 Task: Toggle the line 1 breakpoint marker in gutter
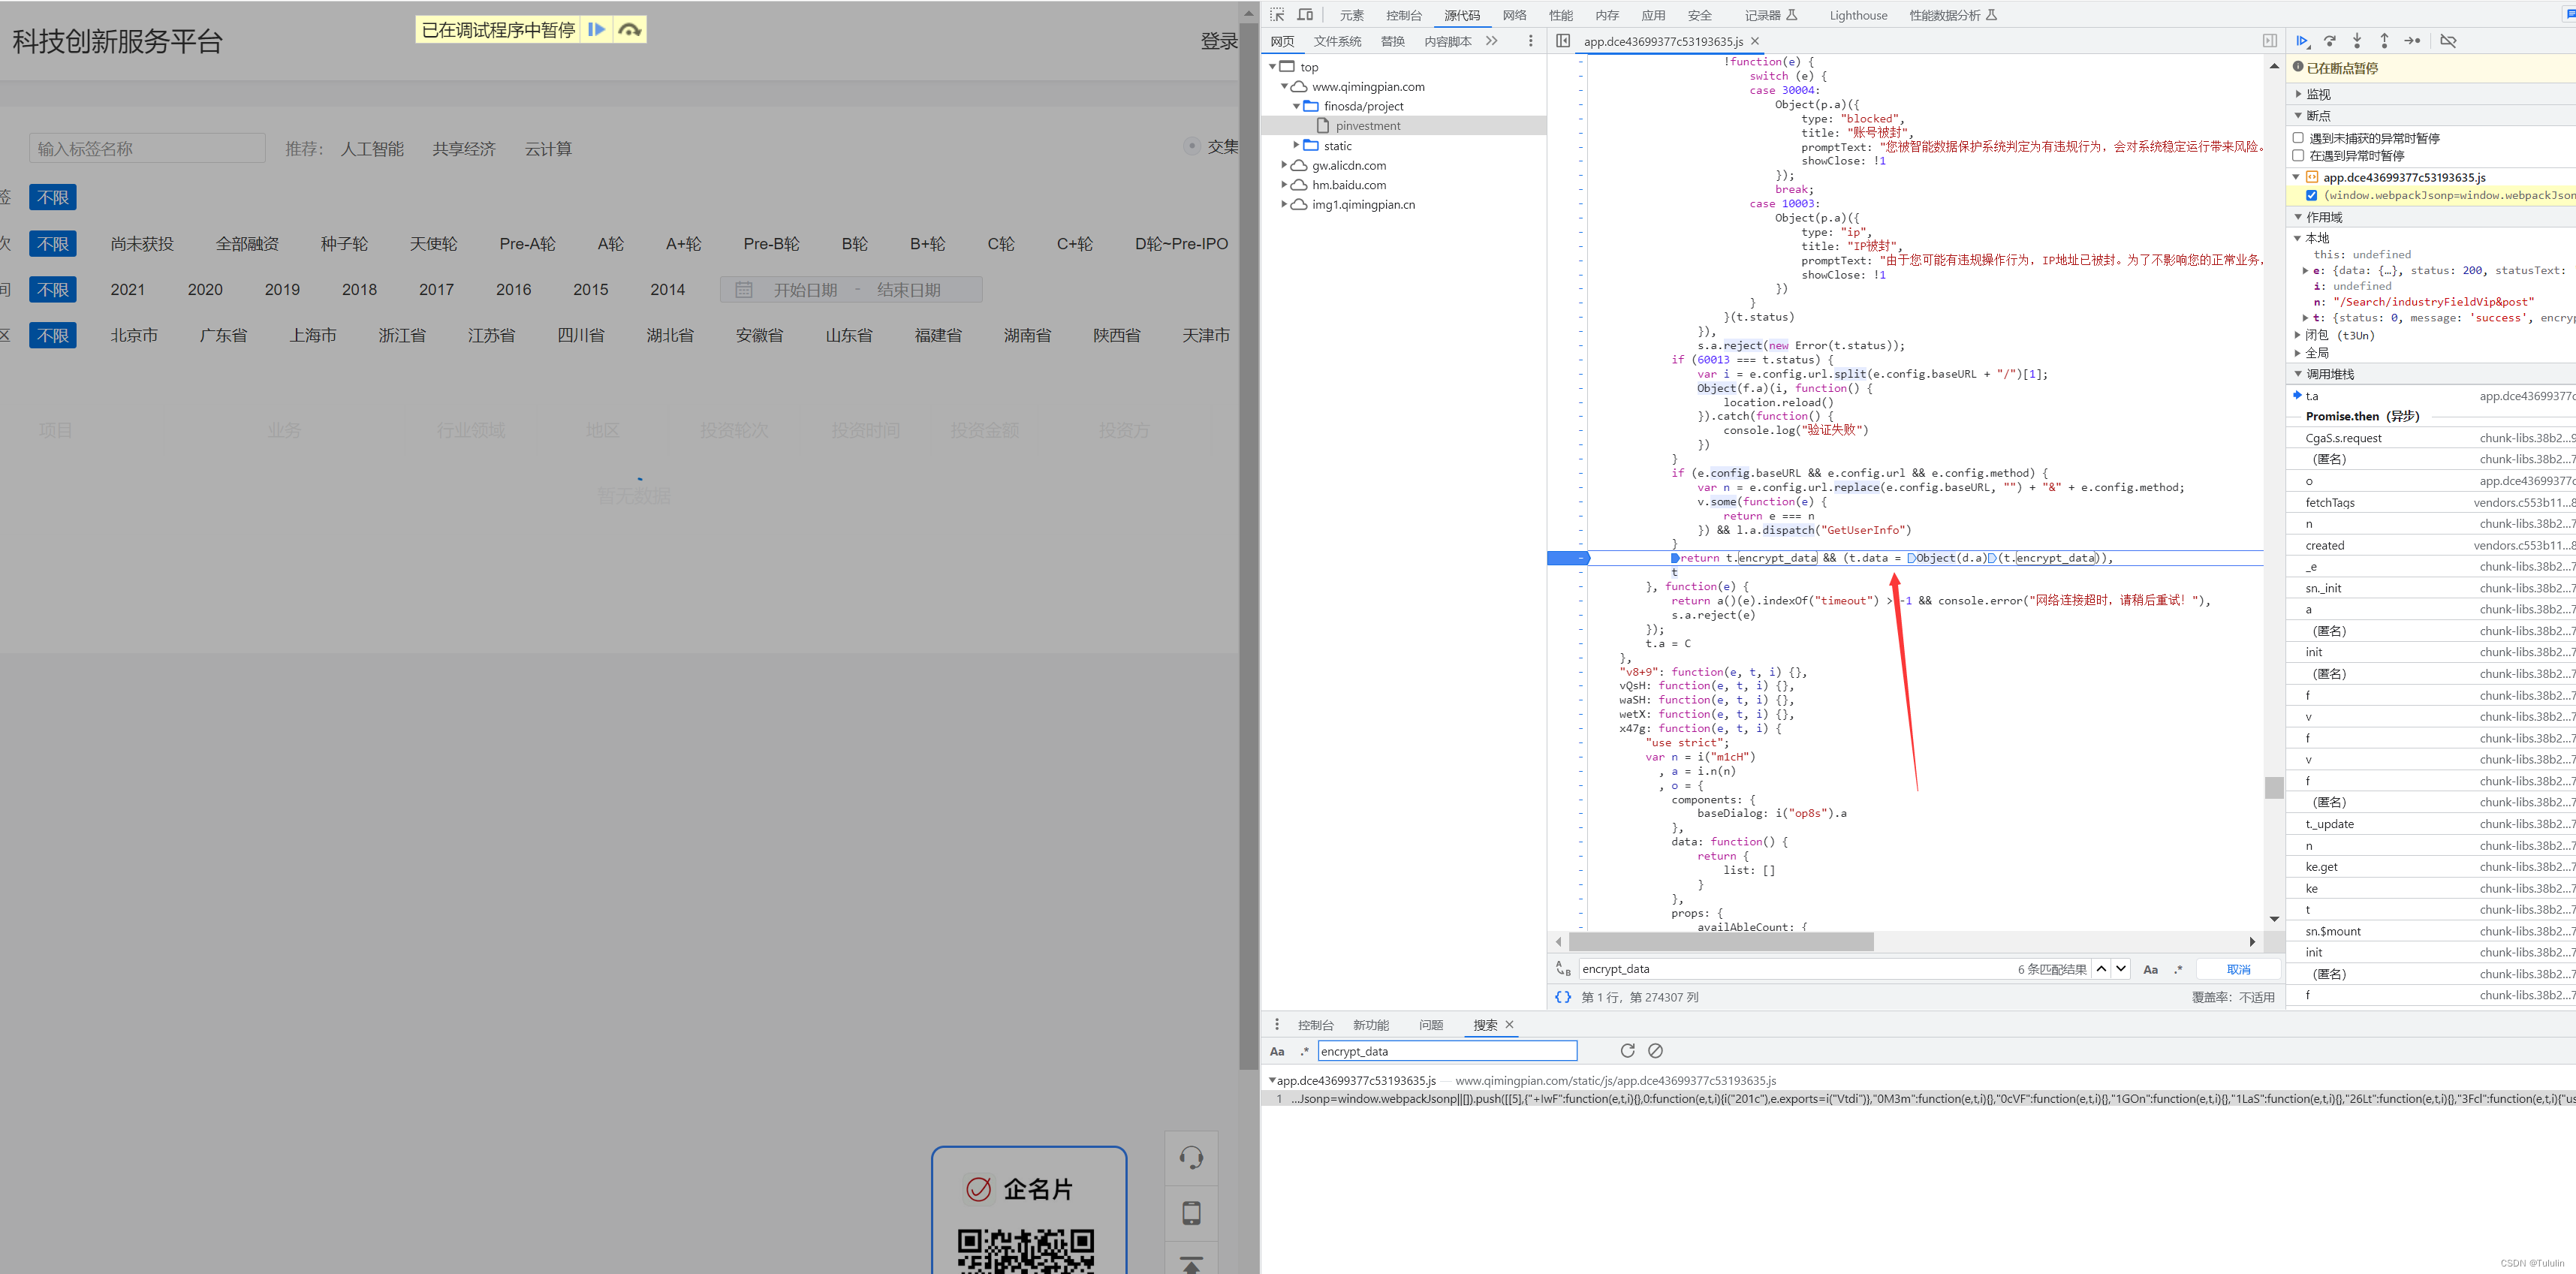[x=1566, y=558]
